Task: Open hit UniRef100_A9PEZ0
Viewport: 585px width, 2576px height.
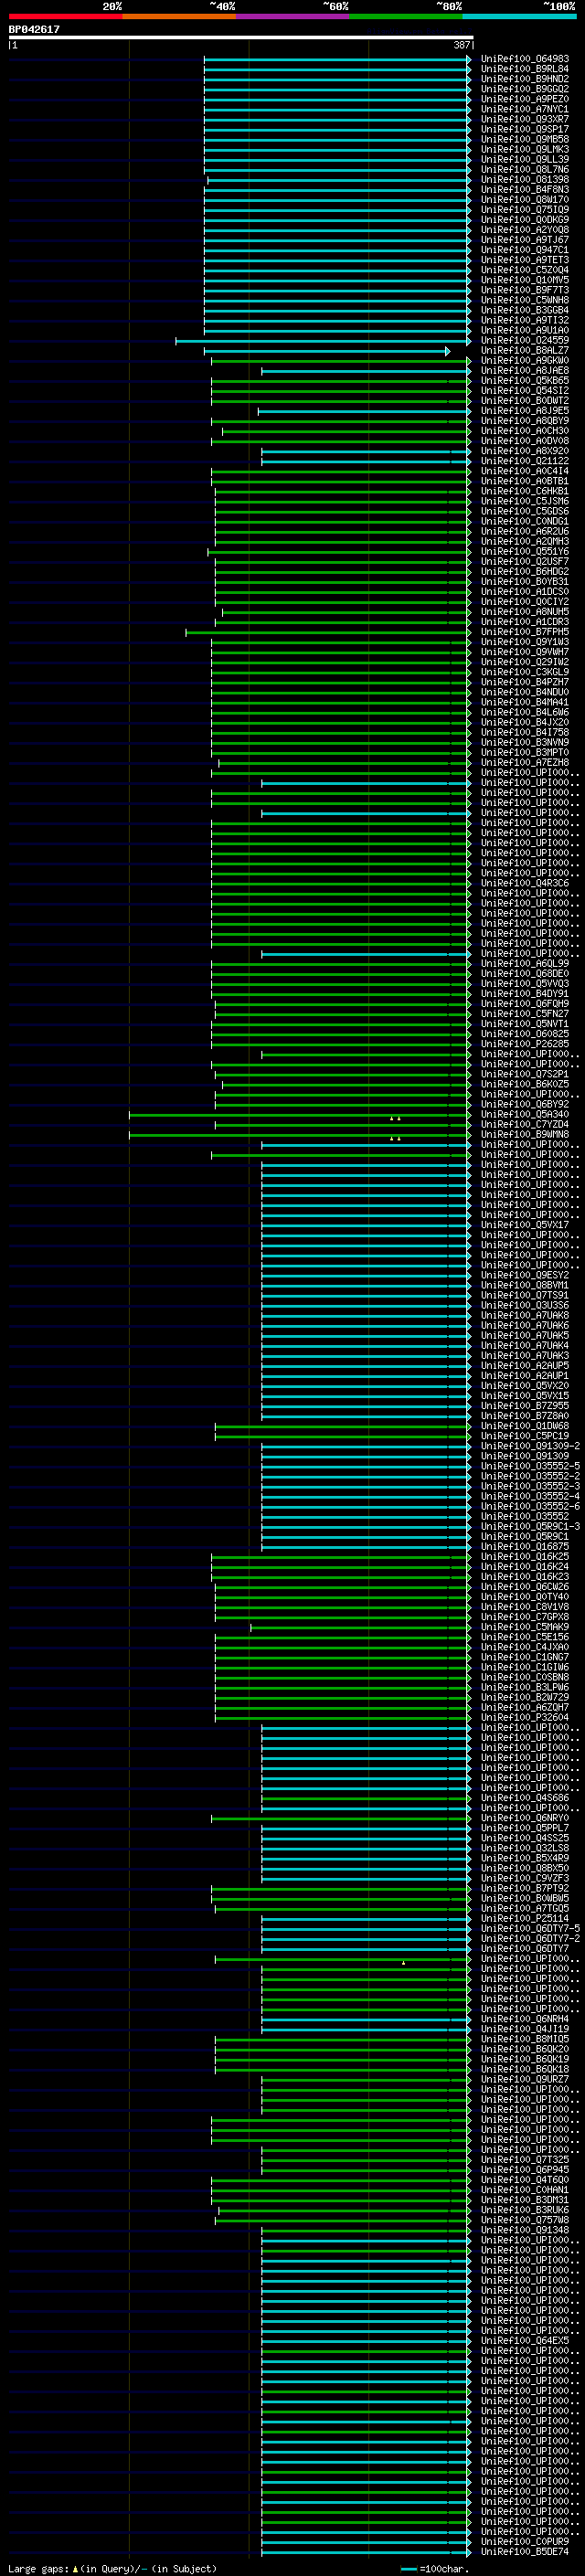Action: click(x=524, y=99)
